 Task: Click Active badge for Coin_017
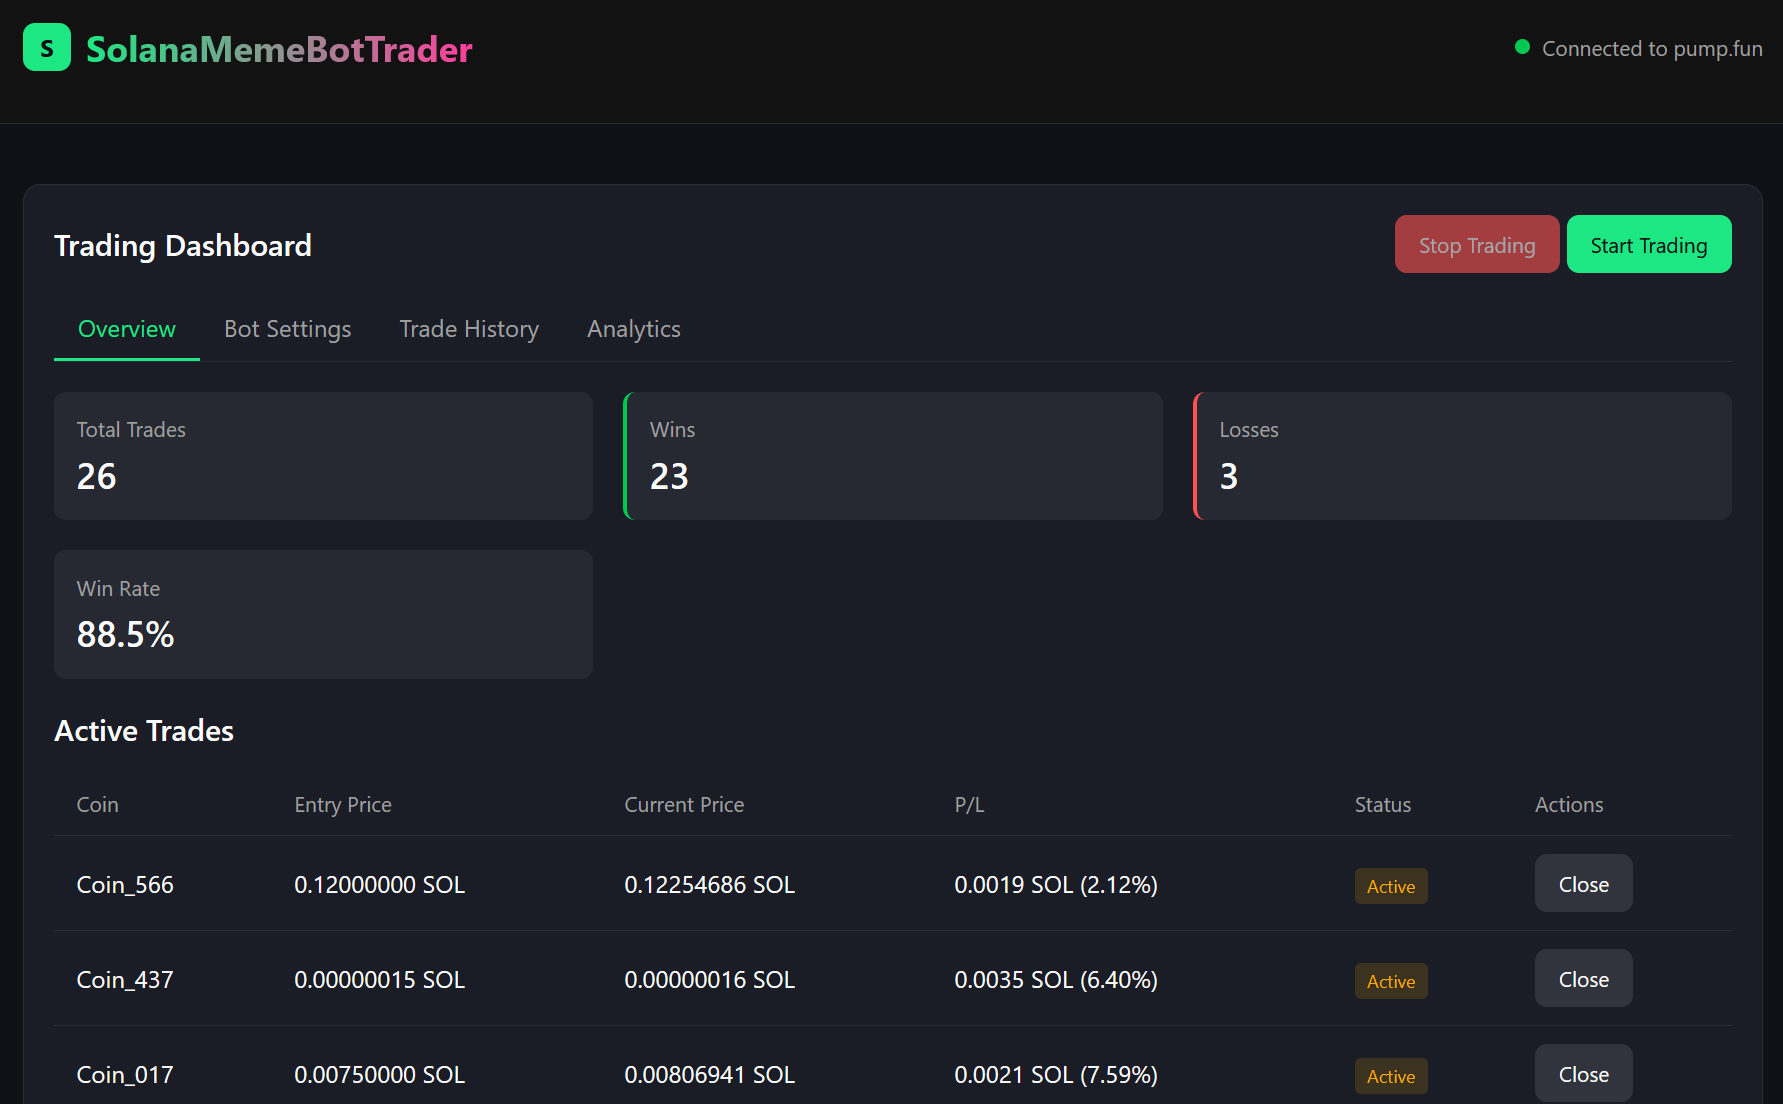point(1391,1076)
